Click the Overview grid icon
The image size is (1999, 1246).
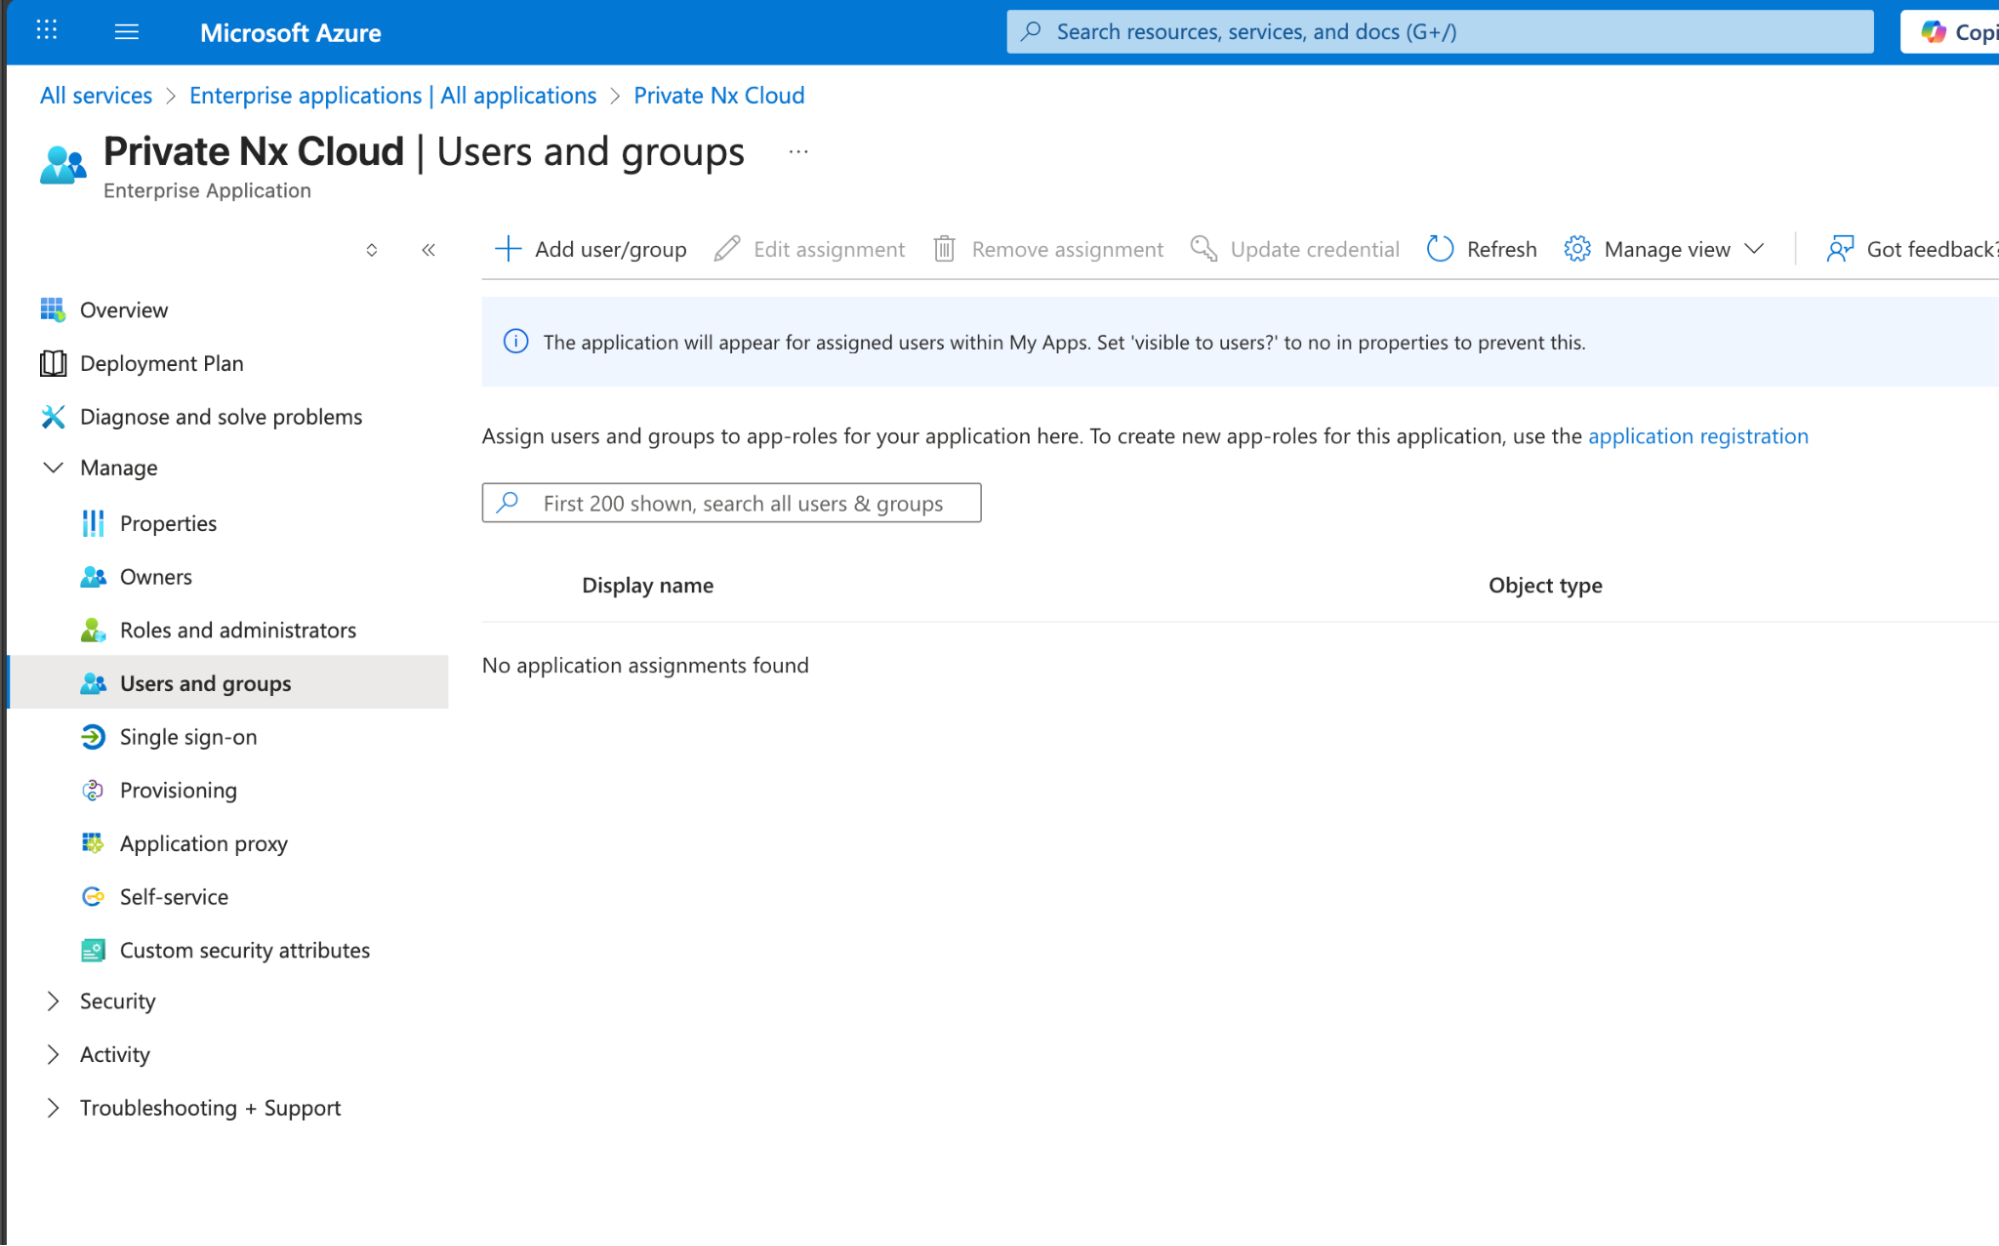(x=53, y=310)
